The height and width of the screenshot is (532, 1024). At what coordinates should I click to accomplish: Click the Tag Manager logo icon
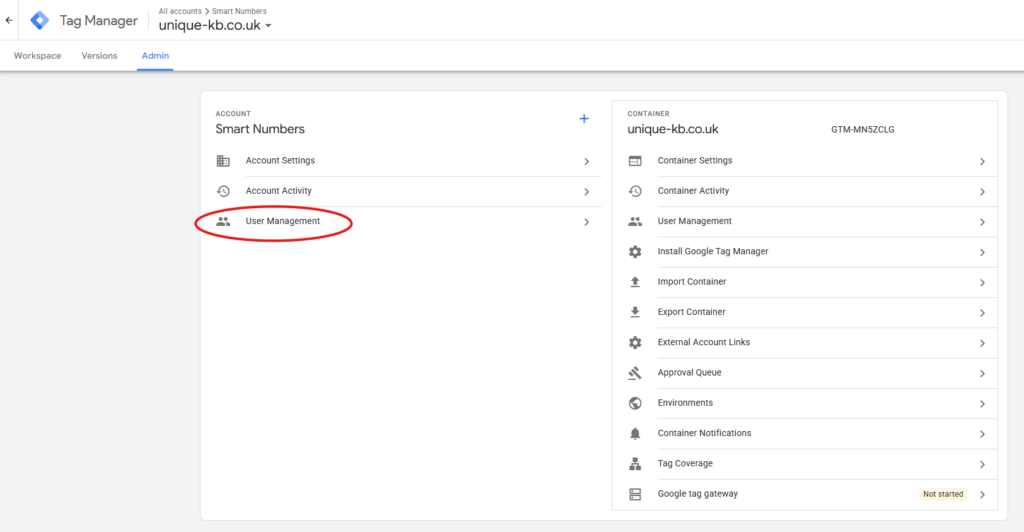tap(40, 20)
